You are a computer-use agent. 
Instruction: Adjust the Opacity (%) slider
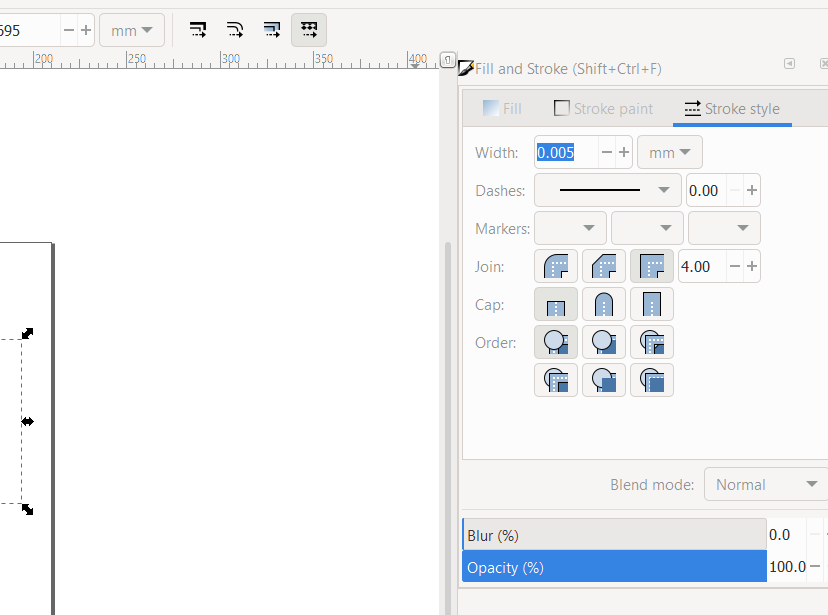[615, 567]
